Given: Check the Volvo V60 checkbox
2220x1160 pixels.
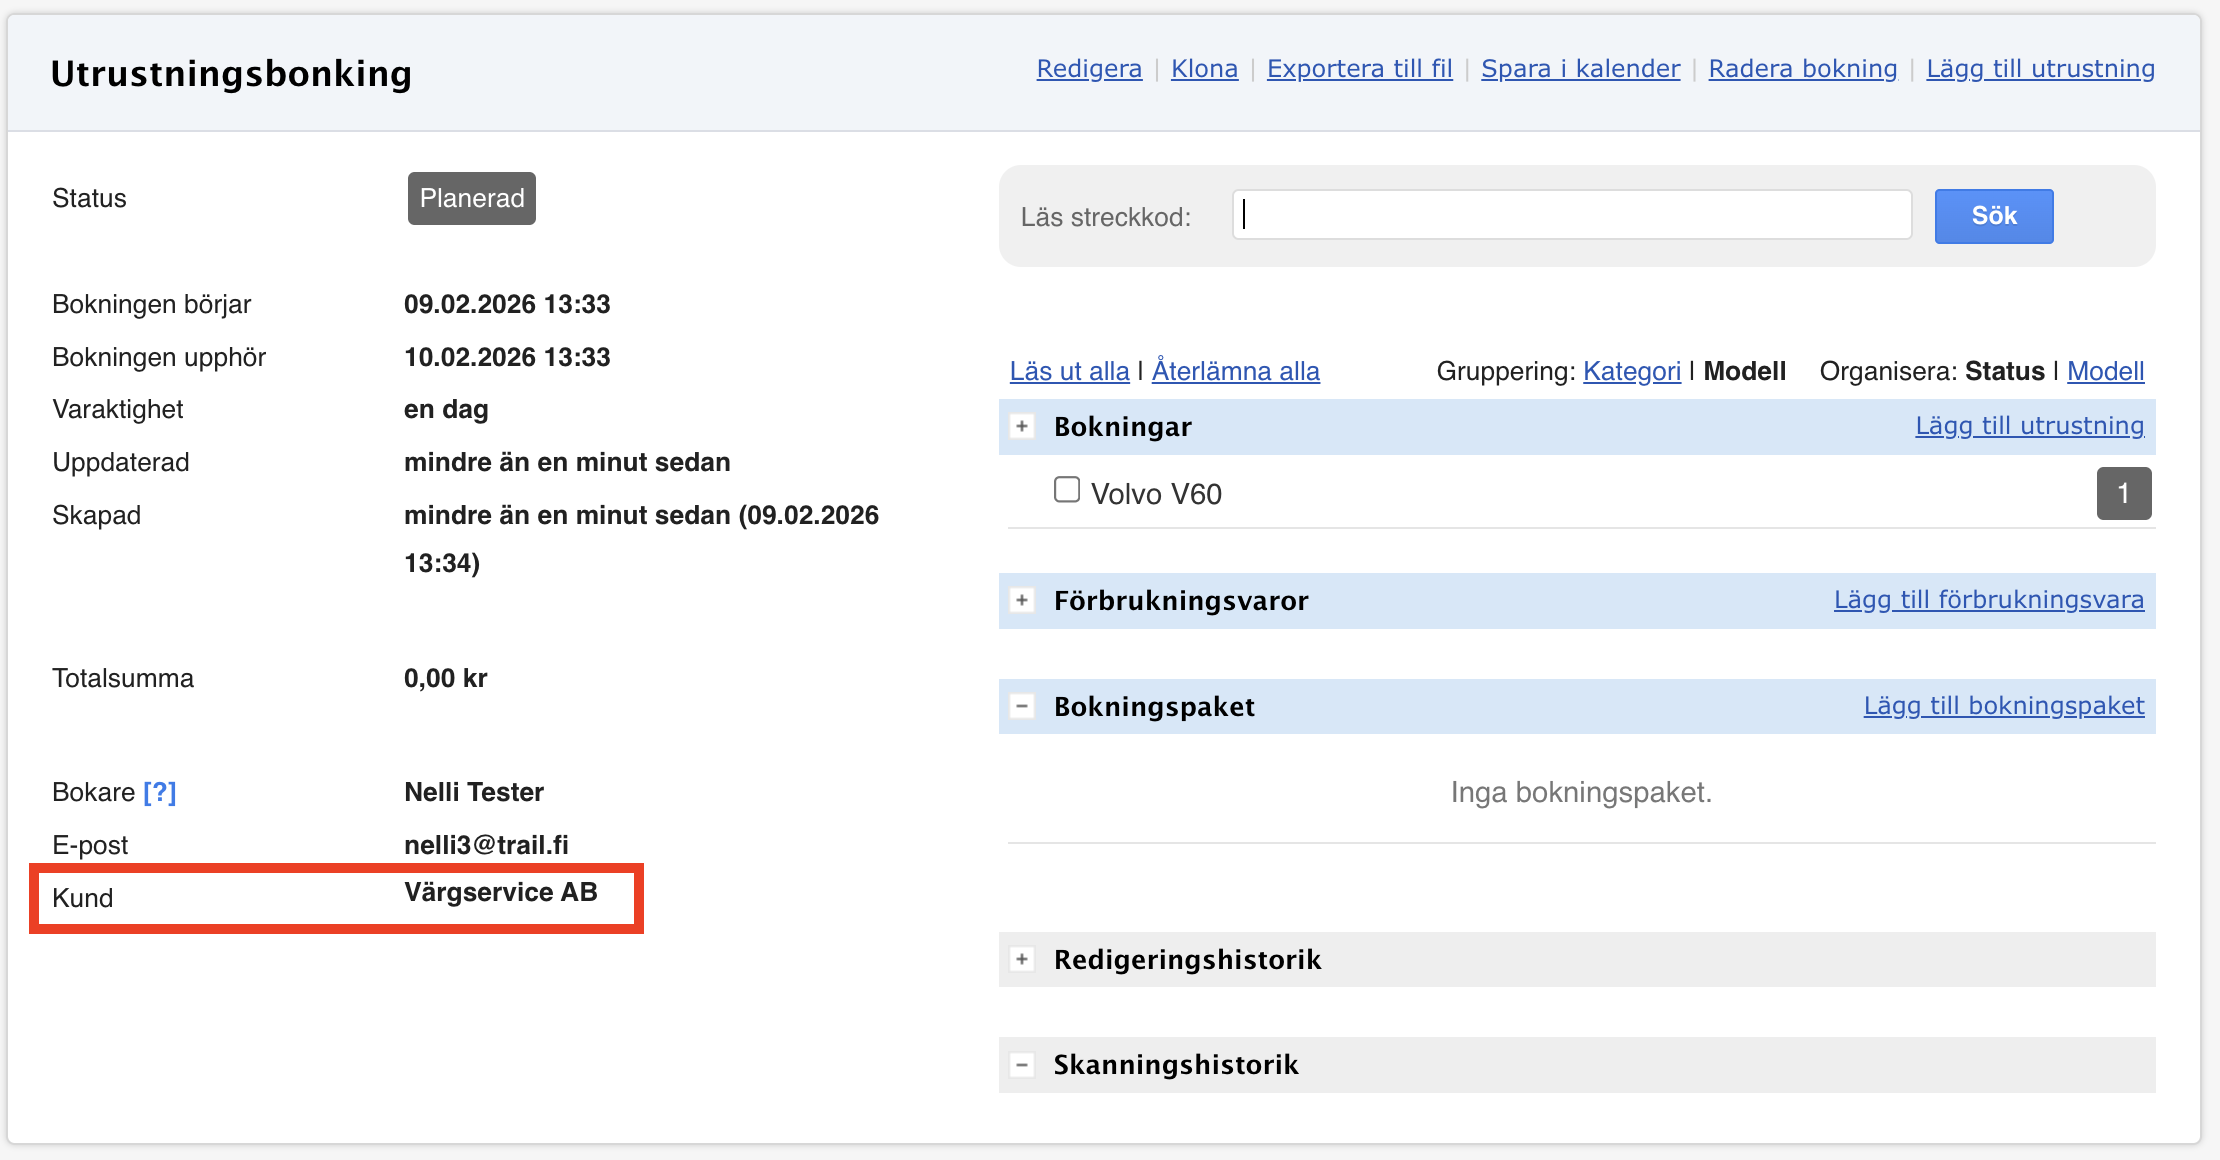Looking at the screenshot, I should pyautogui.click(x=1067, y=490).
